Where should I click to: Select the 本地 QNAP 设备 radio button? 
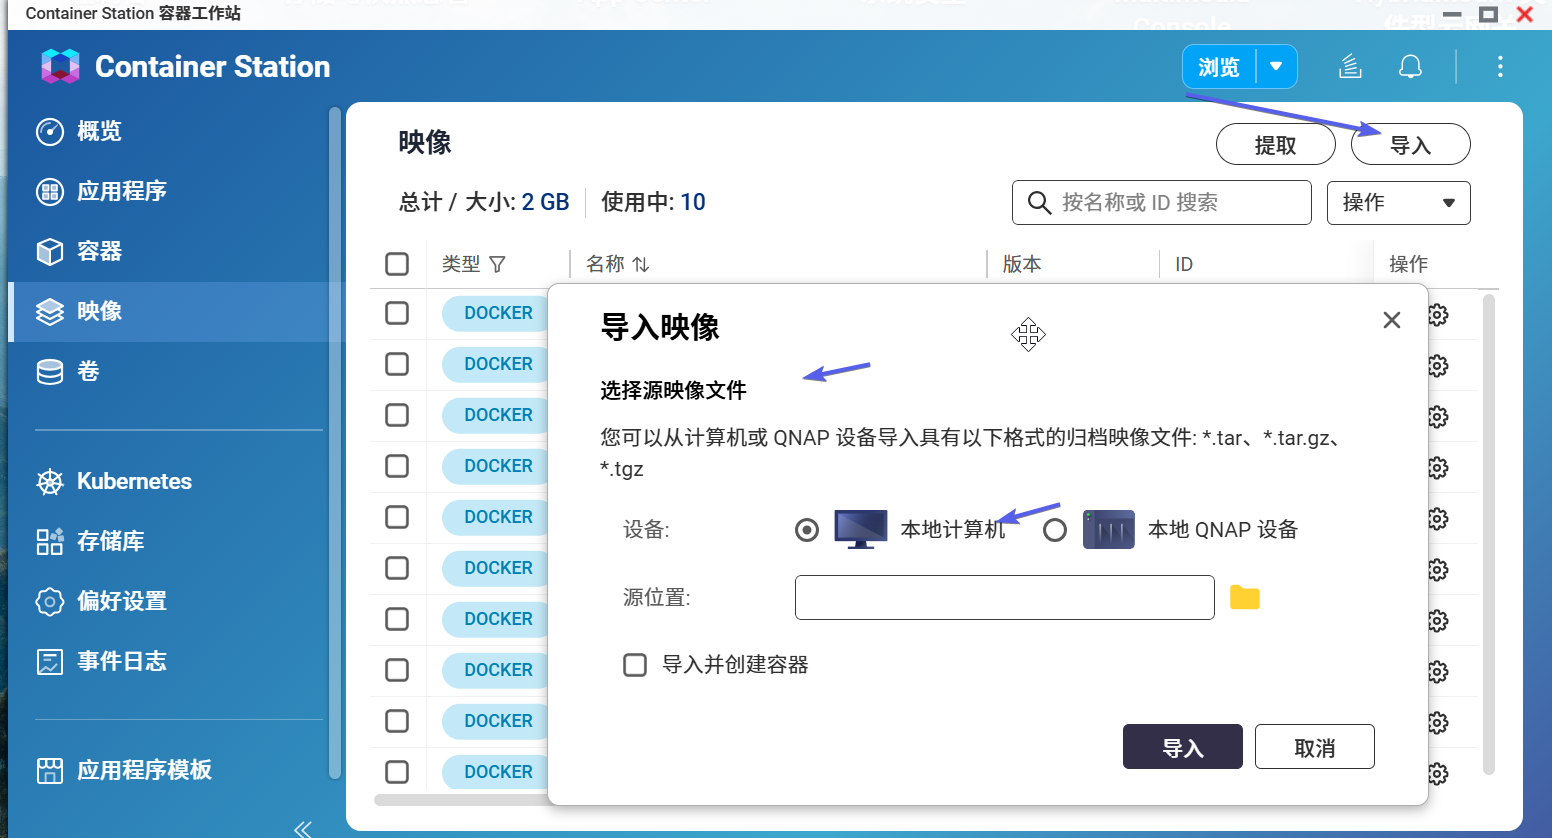[1054, 530]
